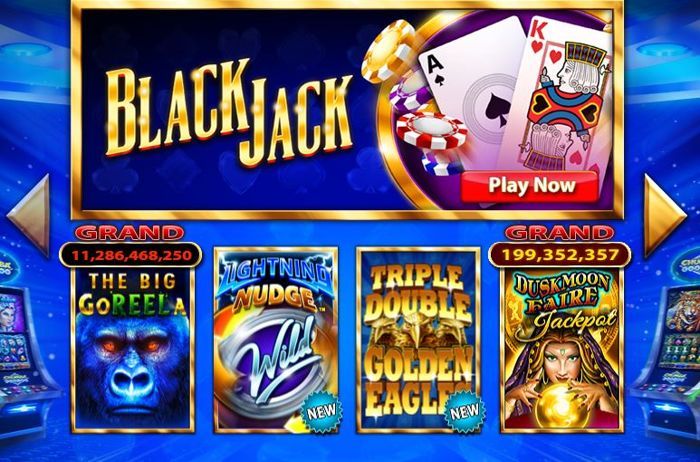Click the 11,286,468,250 grand jackpot counter
700x462 pixels.
coord(131,255)
